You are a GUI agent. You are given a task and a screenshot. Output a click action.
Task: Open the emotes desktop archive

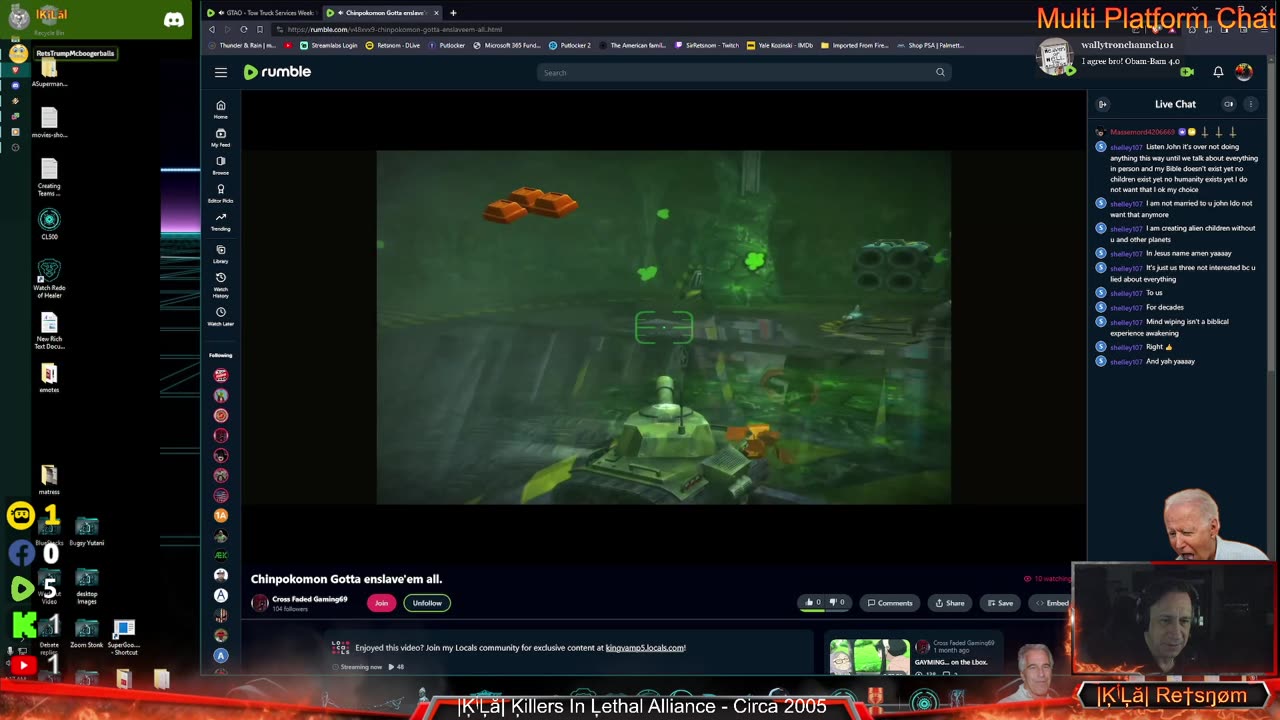[x=49, y=377]
